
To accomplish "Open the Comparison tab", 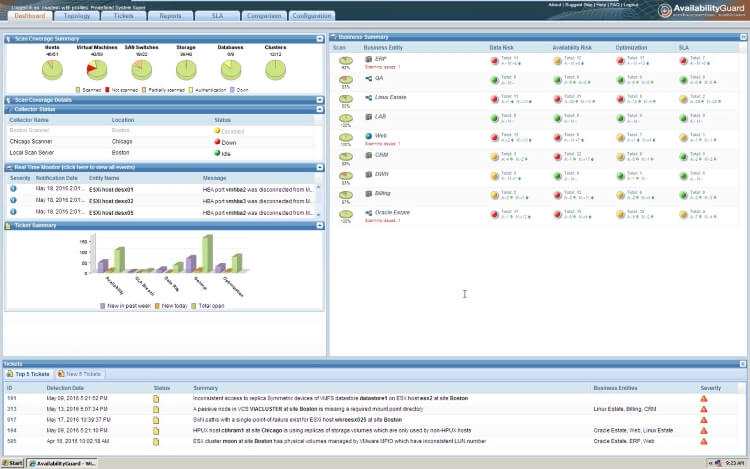I will [x=264, y=16].
